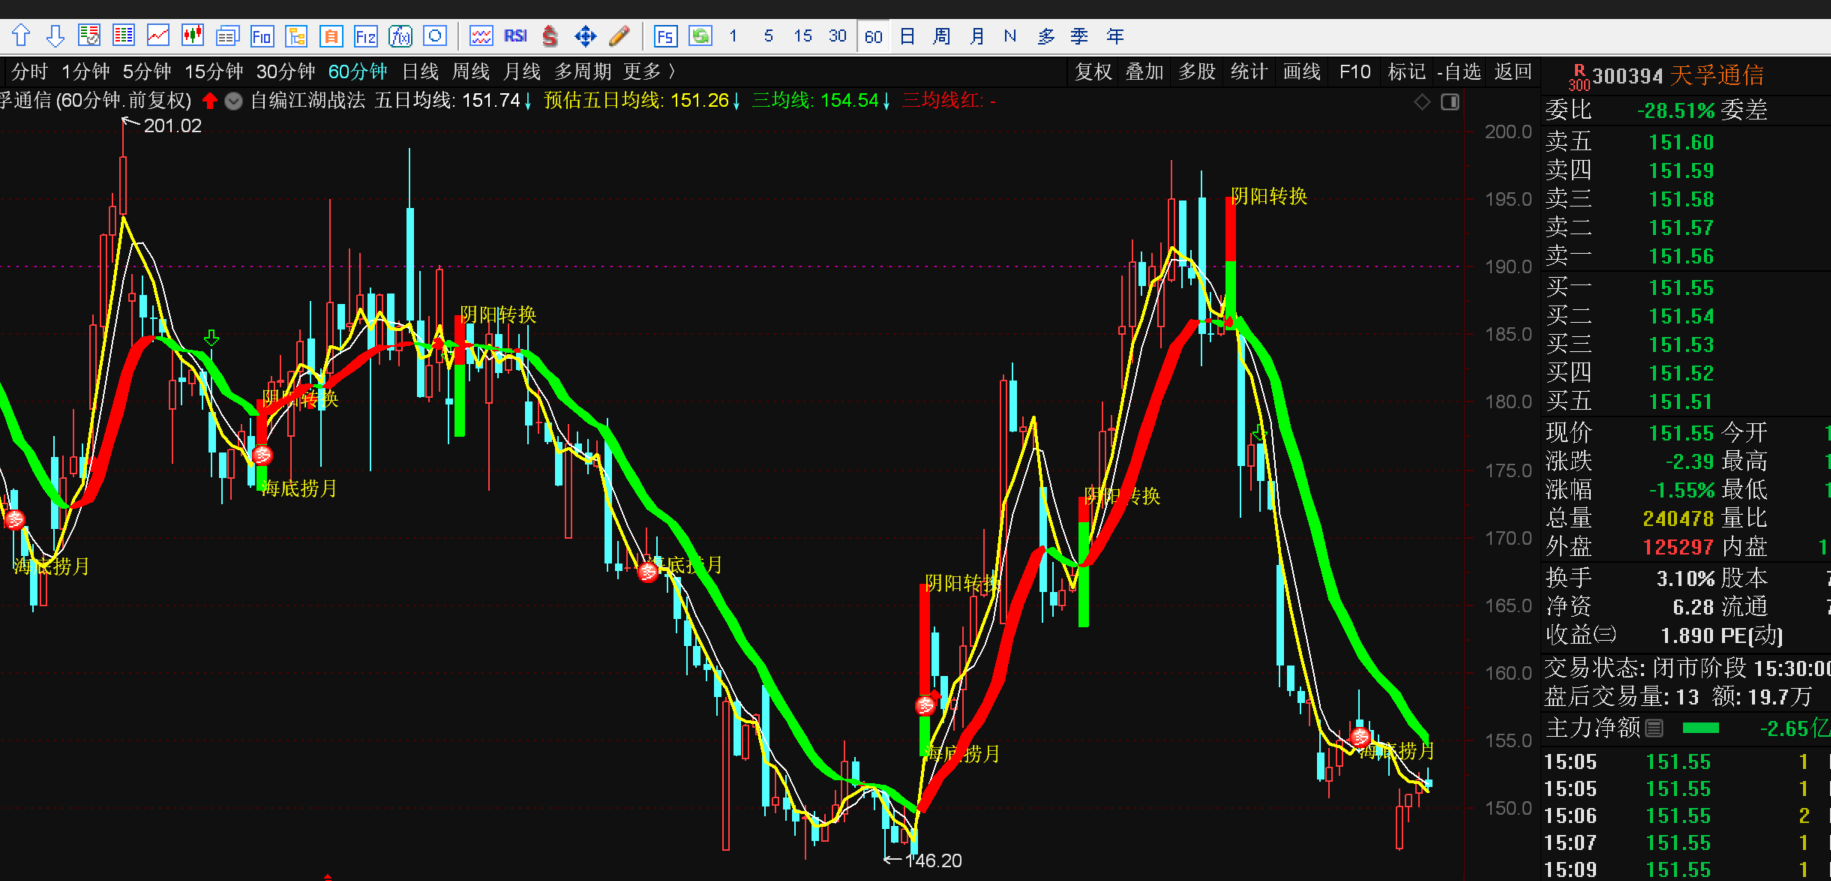
Task: Open the news/info window icon
Action: pos(227,36)
